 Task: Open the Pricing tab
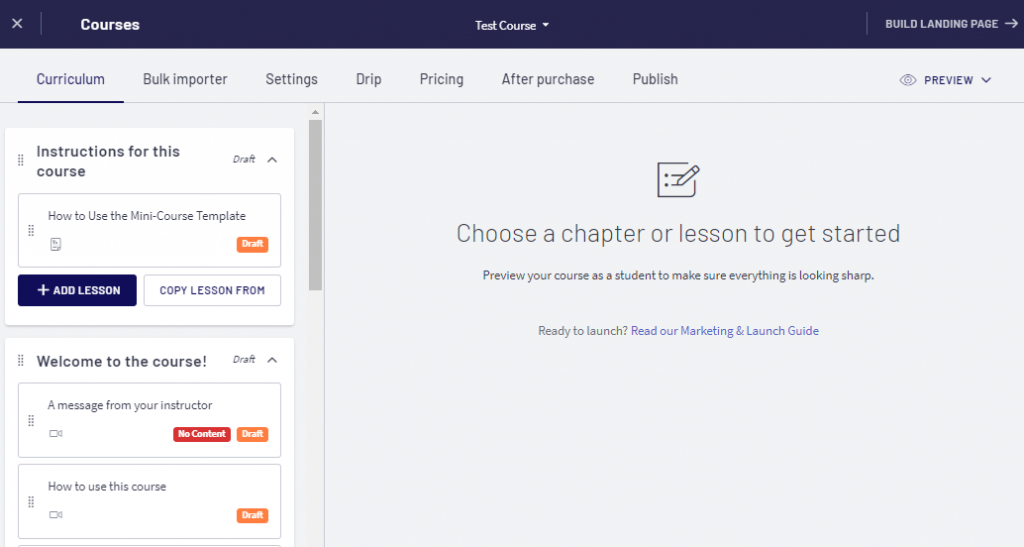click(x=441, y=79)
